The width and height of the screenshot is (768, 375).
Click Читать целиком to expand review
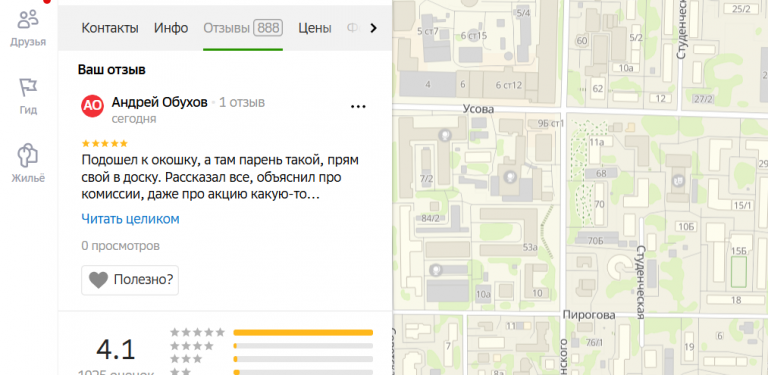point(130,219)
